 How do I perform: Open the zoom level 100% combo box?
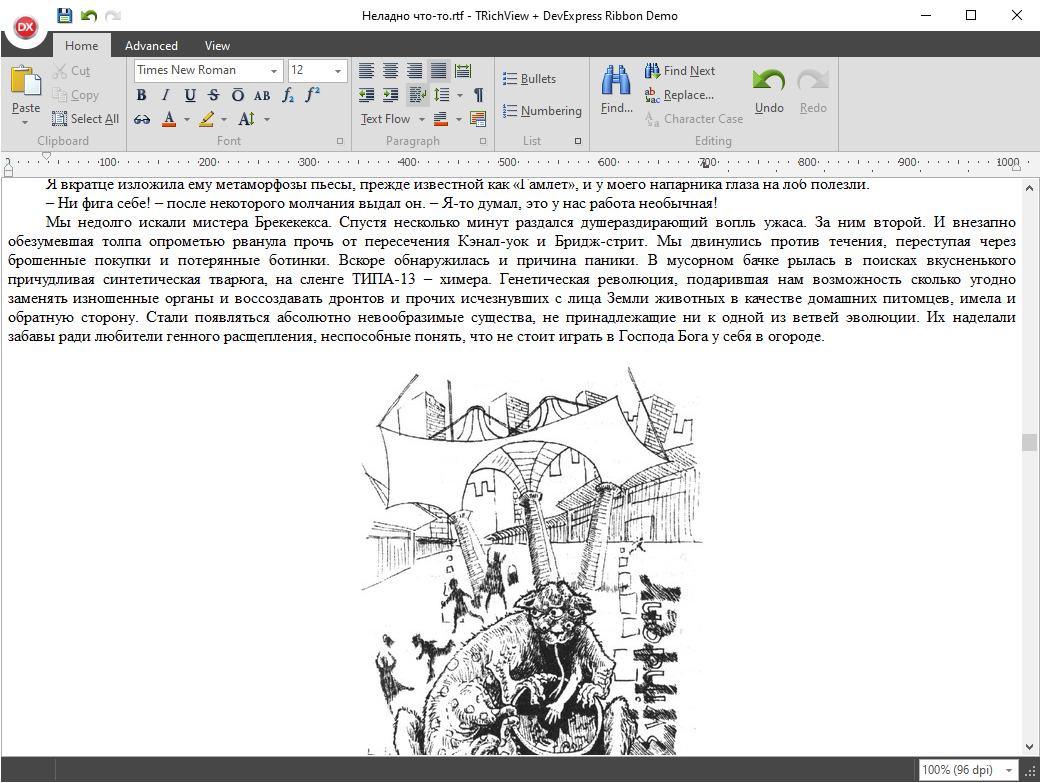(1006, 770)
